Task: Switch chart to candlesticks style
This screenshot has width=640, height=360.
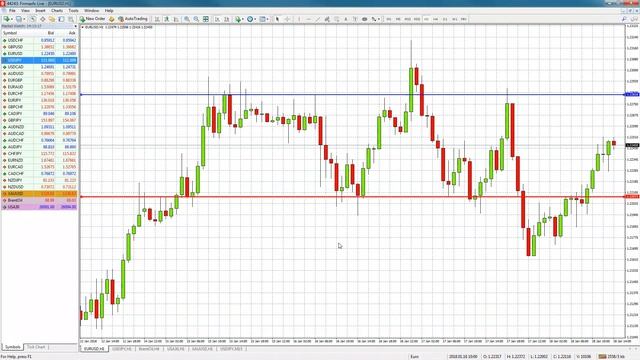Action: click(167, 19)
